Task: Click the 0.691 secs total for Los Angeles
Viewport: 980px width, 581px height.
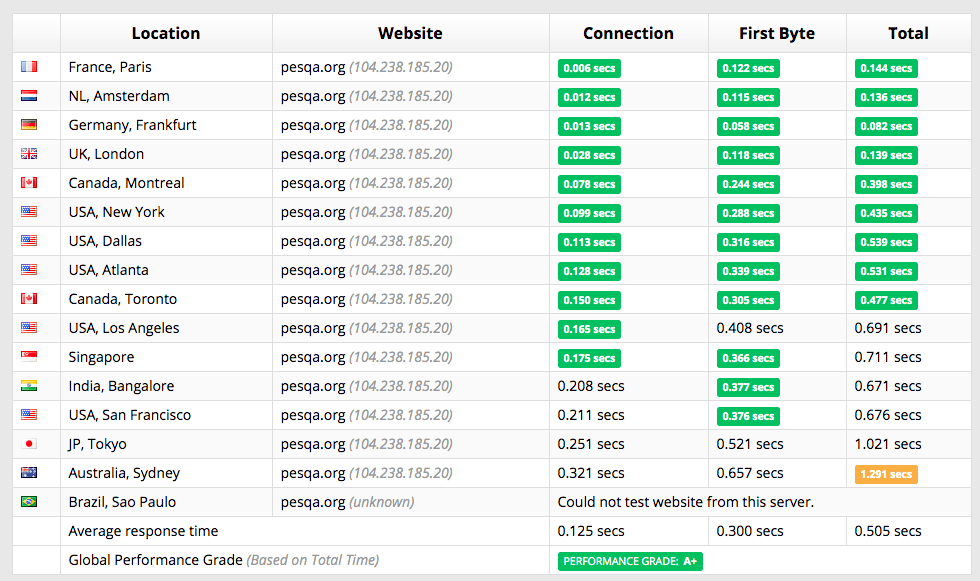Action: [x=888, y=328]
